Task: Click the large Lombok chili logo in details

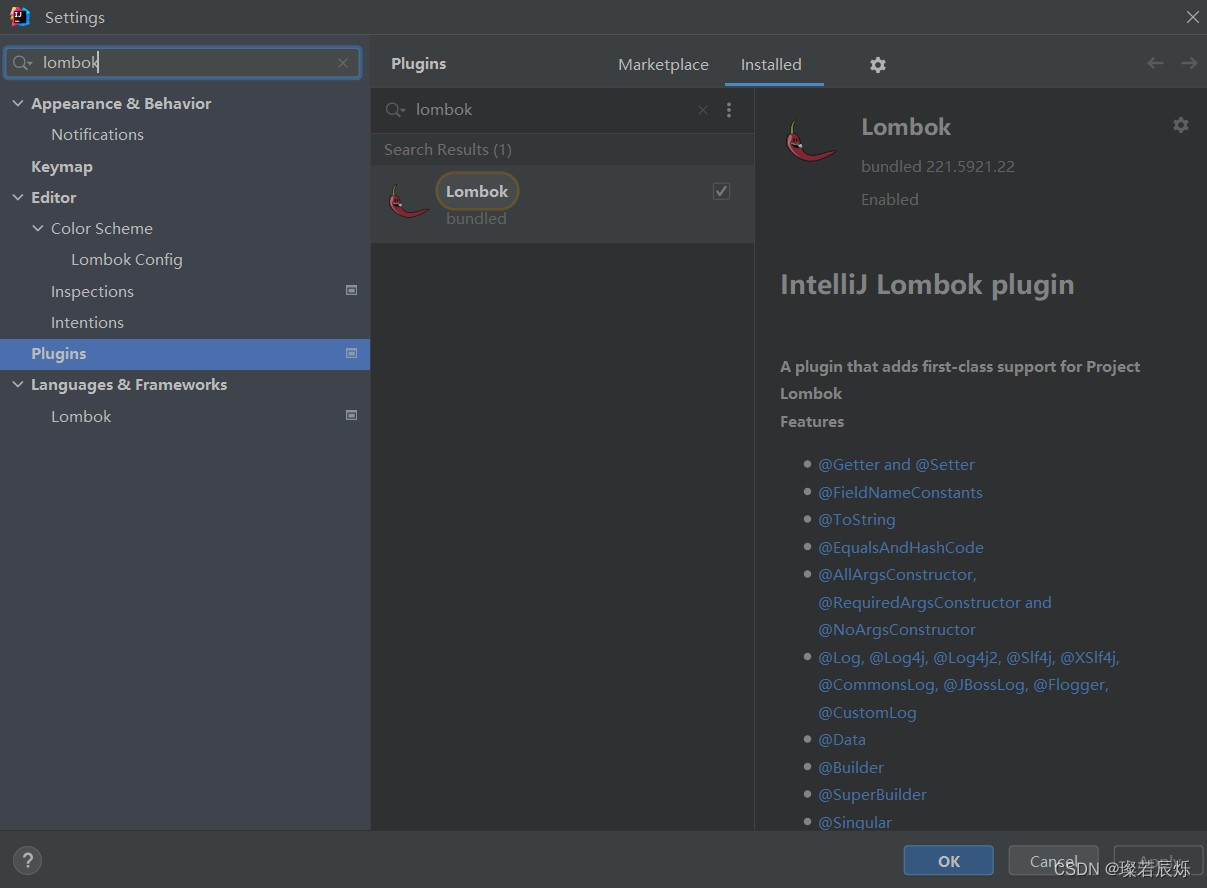Action: (809, 141)
